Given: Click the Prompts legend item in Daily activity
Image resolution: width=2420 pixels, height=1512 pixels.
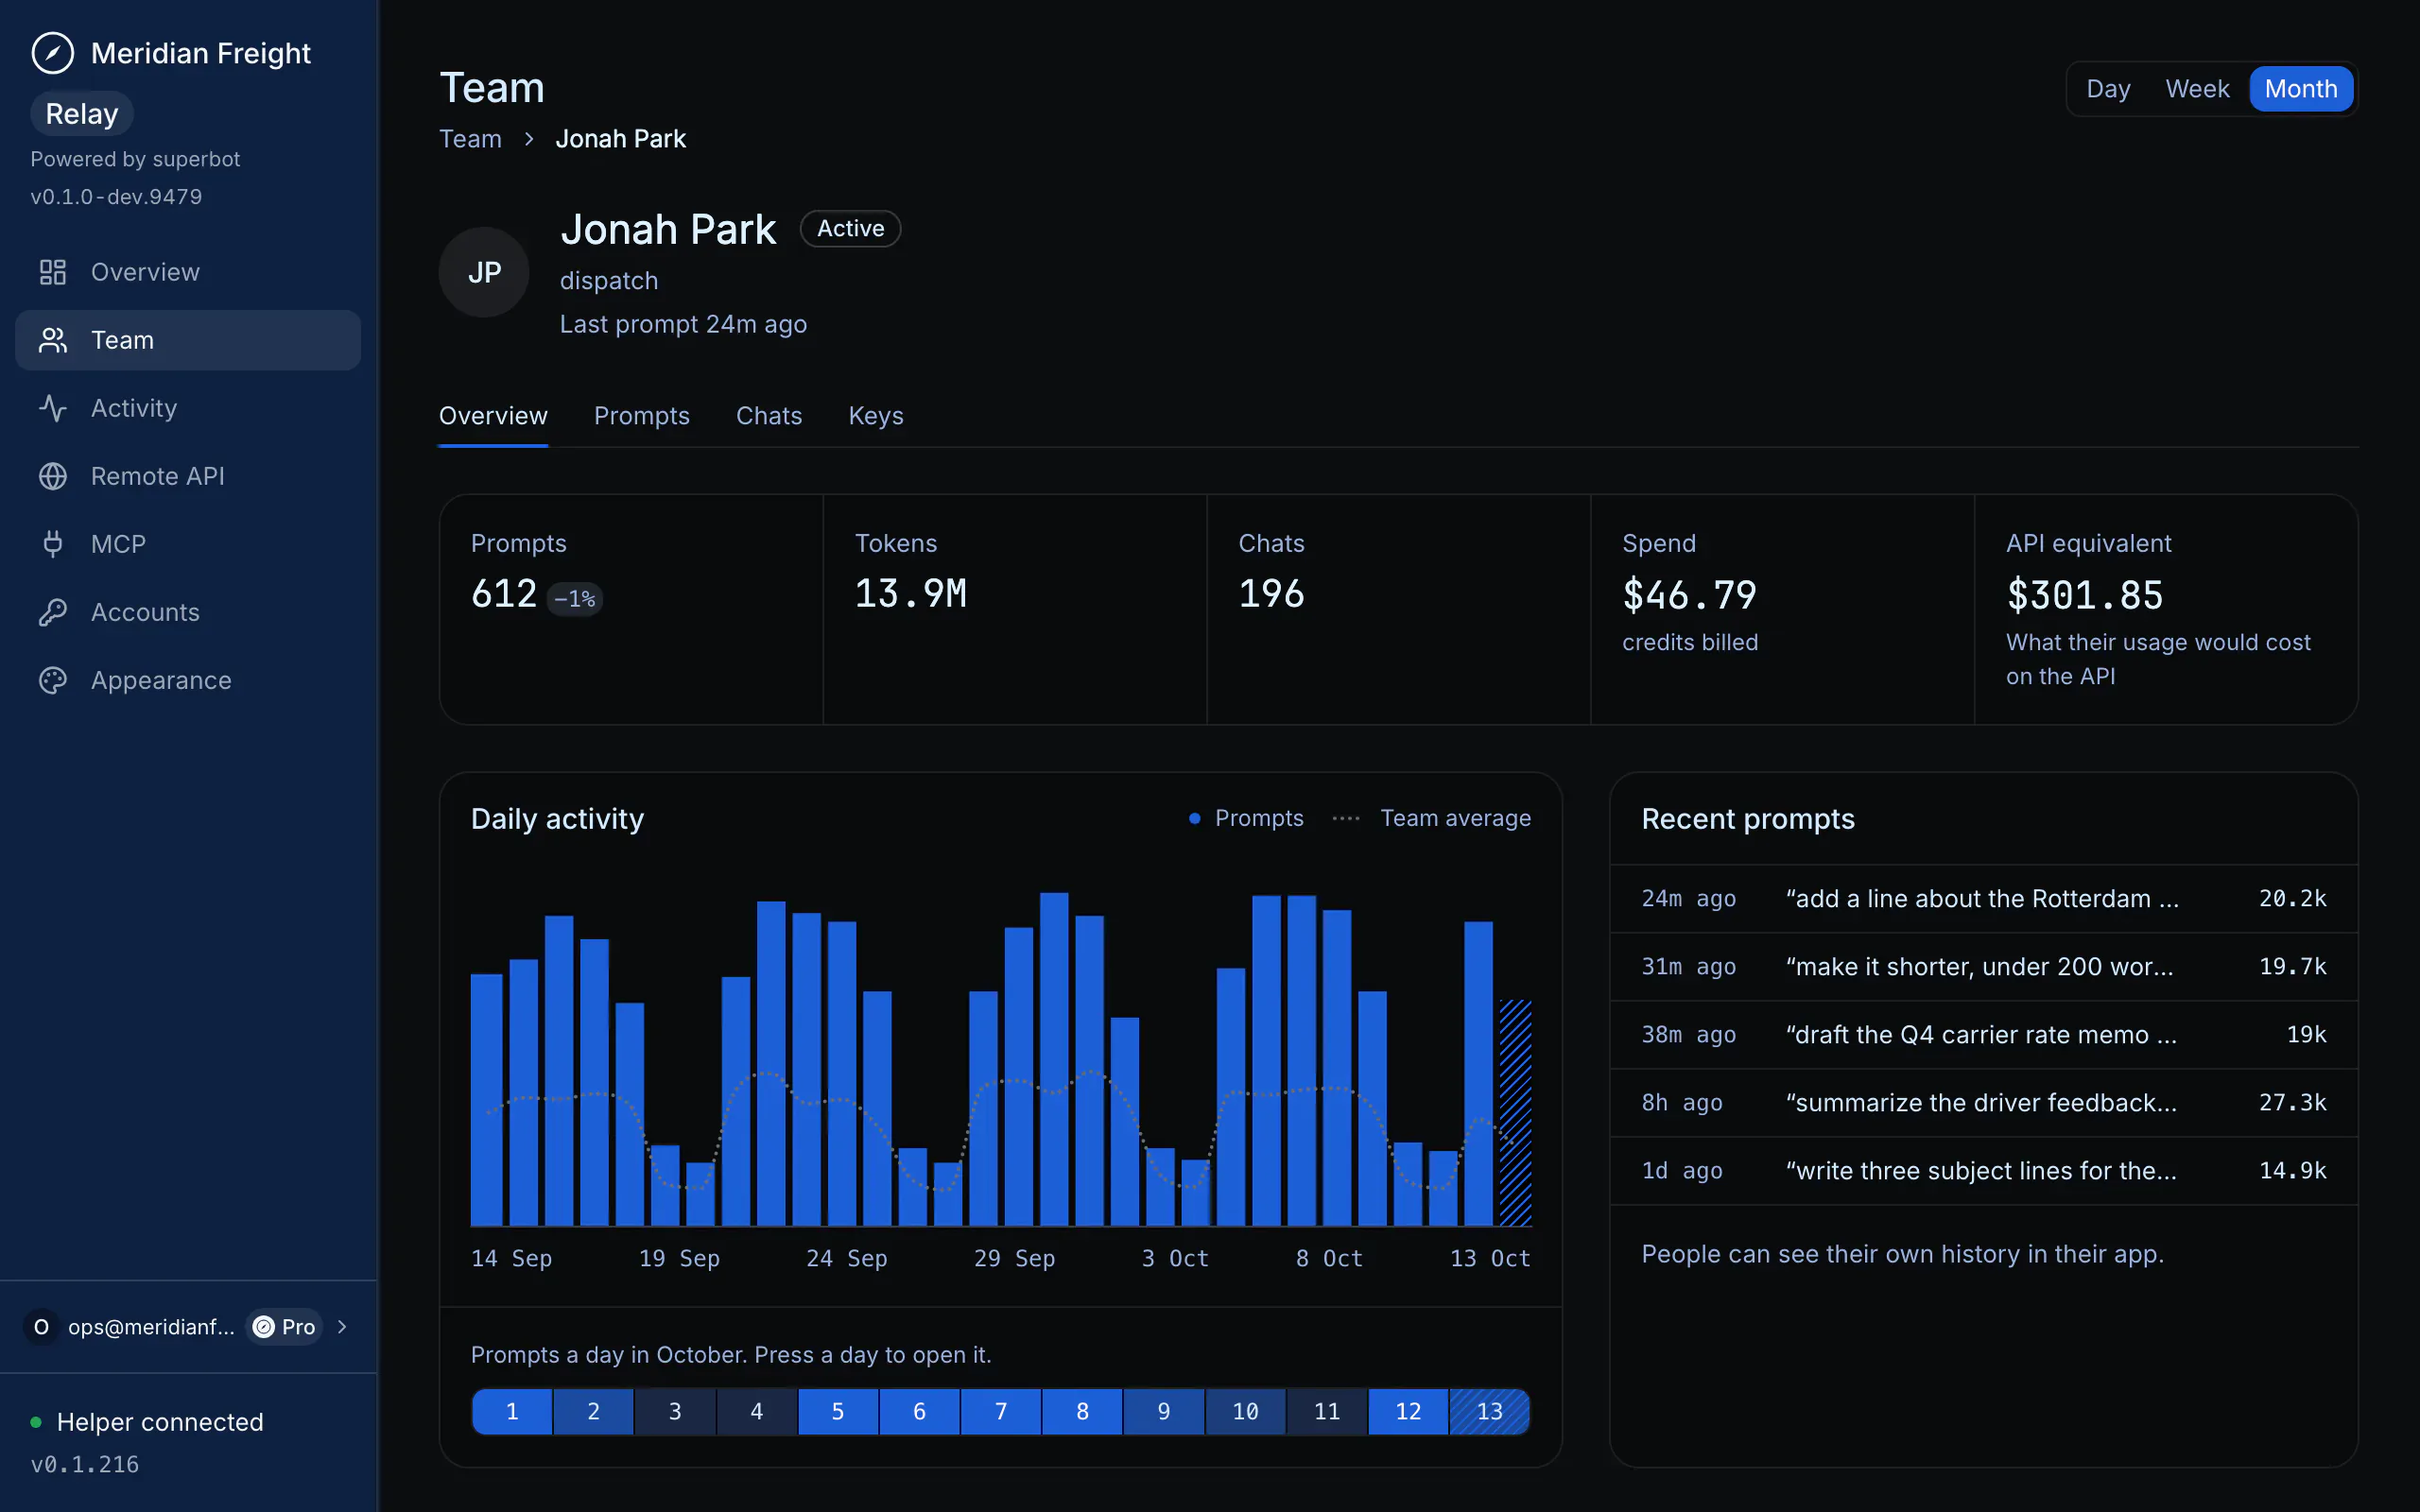Looking at the screenshot, I should (x=1246, y=818).
